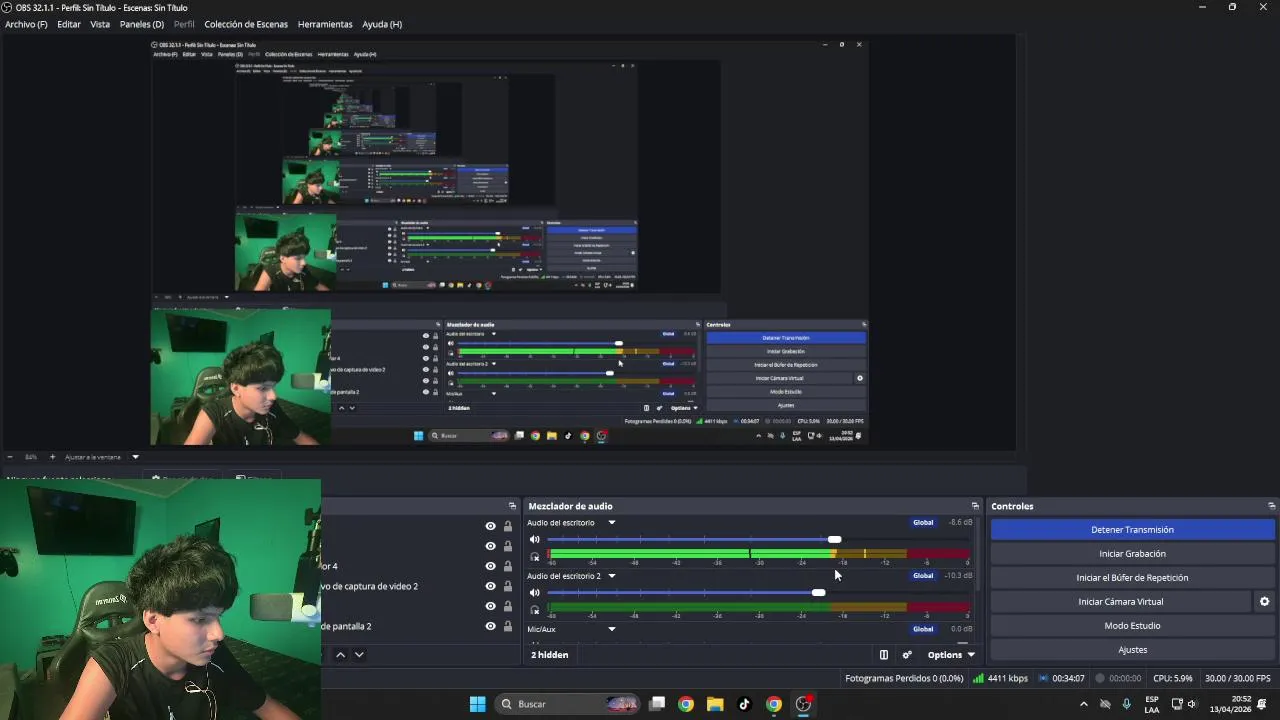Toggle lock on 'captura de video 2' source

pos(507,586)
